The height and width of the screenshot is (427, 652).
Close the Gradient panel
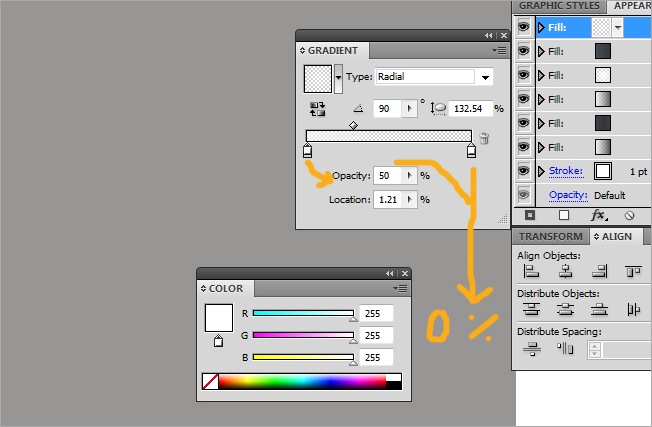click(x=504, y=36)
